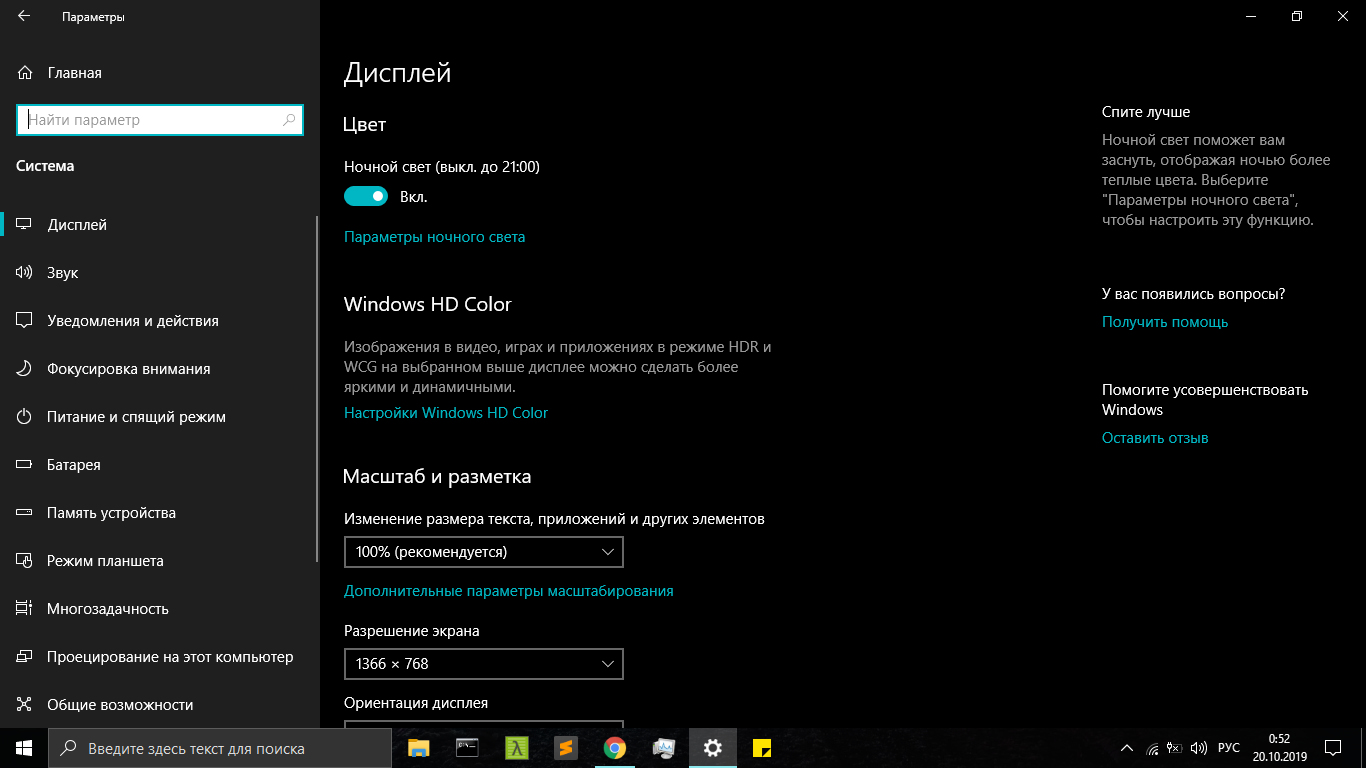Open the Настройки Windows HD Color link
The width and height of the screenshot is (1366, 768).
(446, 413)
